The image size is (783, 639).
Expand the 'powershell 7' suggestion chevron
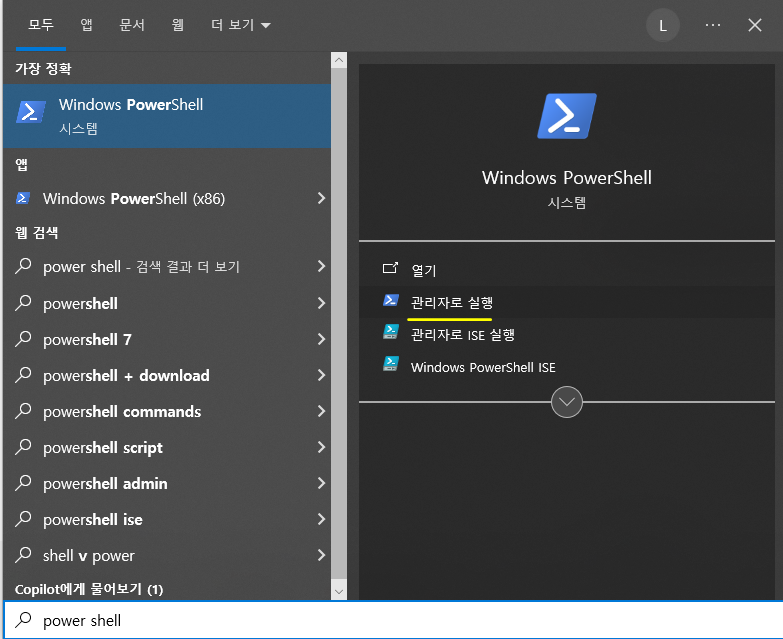322,339
